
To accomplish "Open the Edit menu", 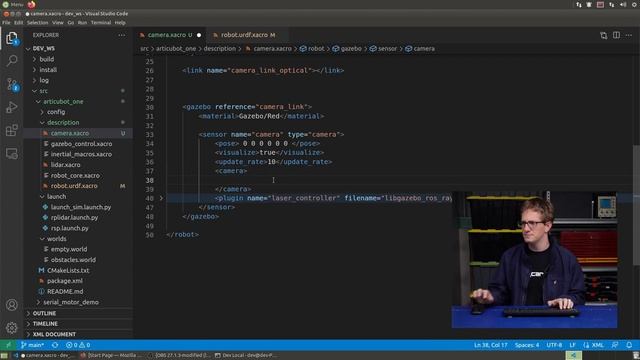I will (19, 23).
